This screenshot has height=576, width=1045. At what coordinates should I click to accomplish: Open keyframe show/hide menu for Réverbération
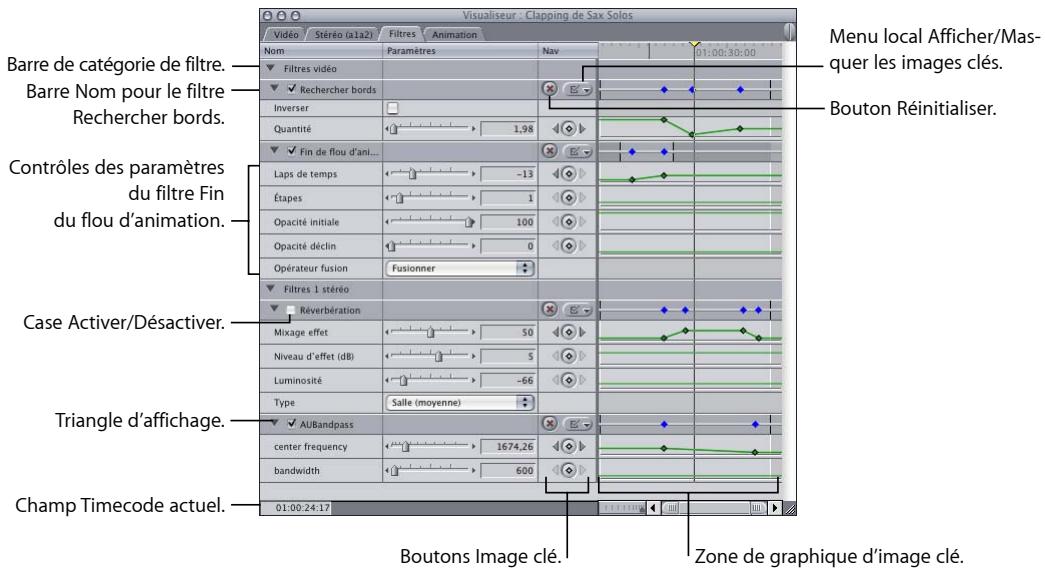577,310
